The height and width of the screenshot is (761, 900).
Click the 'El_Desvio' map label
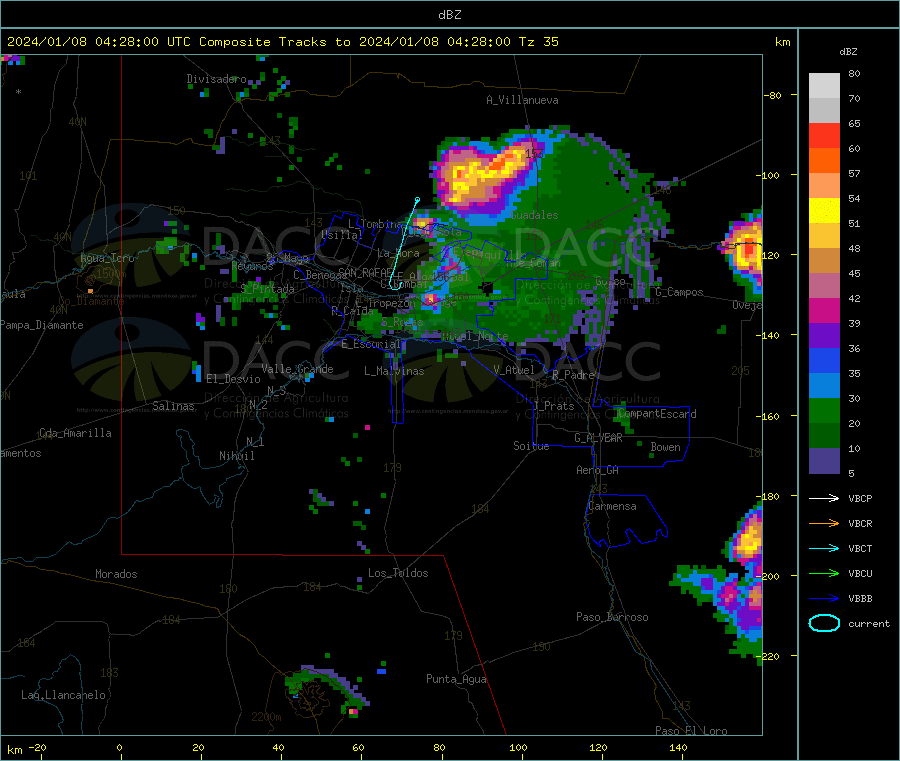tap(233, 379)
